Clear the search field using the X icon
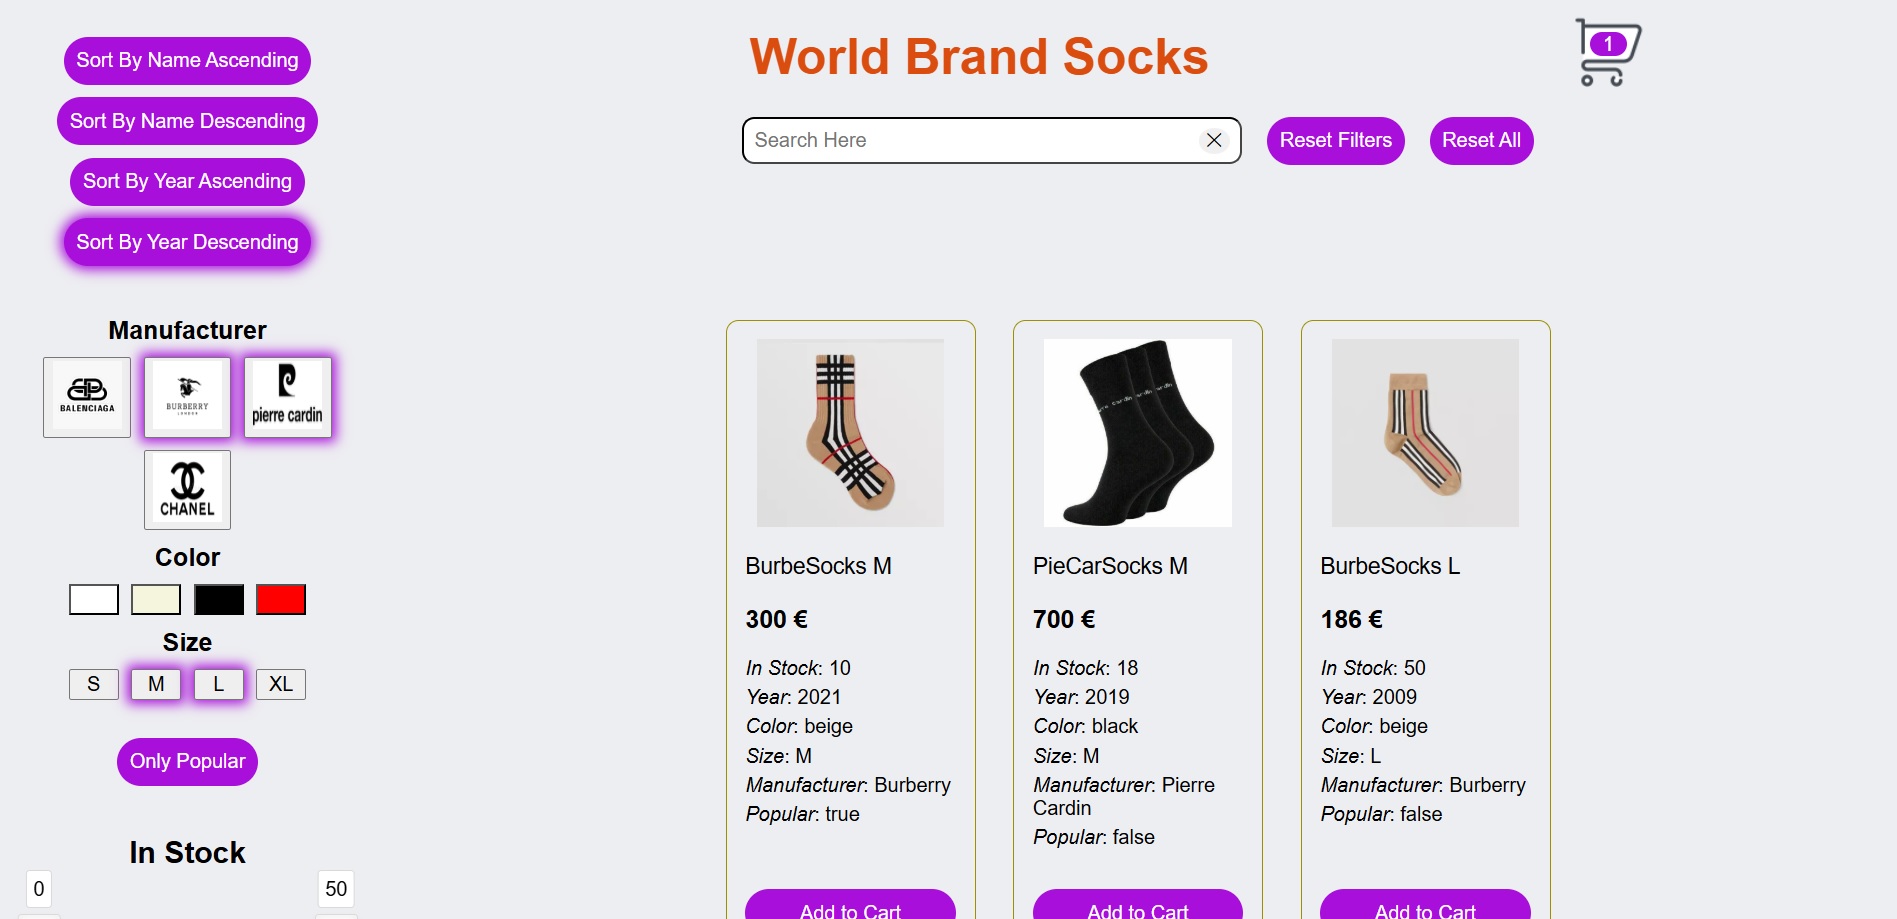 pyautogui.click(x=1214, y=140)
